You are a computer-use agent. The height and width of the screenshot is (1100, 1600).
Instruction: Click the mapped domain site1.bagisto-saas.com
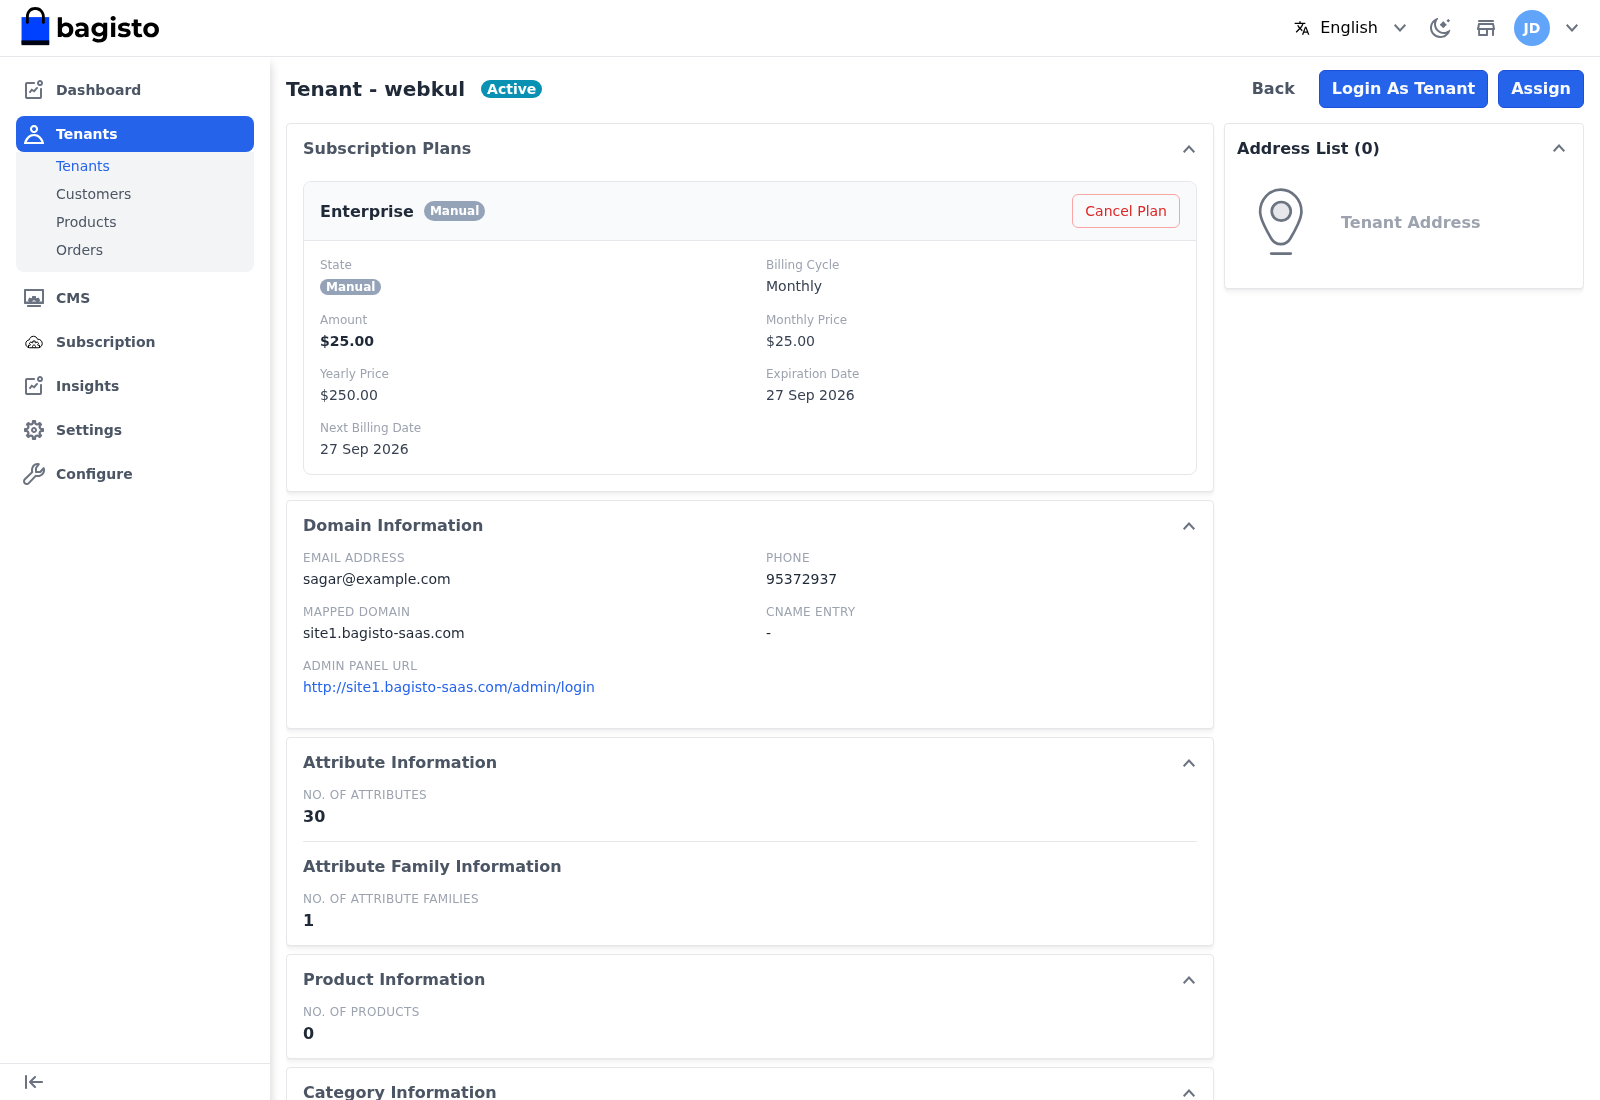[x=384, y=633]
